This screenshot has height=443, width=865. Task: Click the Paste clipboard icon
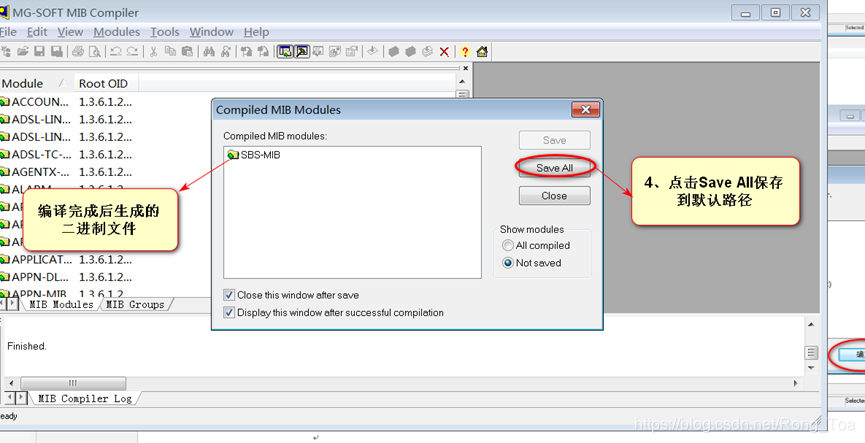click(x=187, y=51)
